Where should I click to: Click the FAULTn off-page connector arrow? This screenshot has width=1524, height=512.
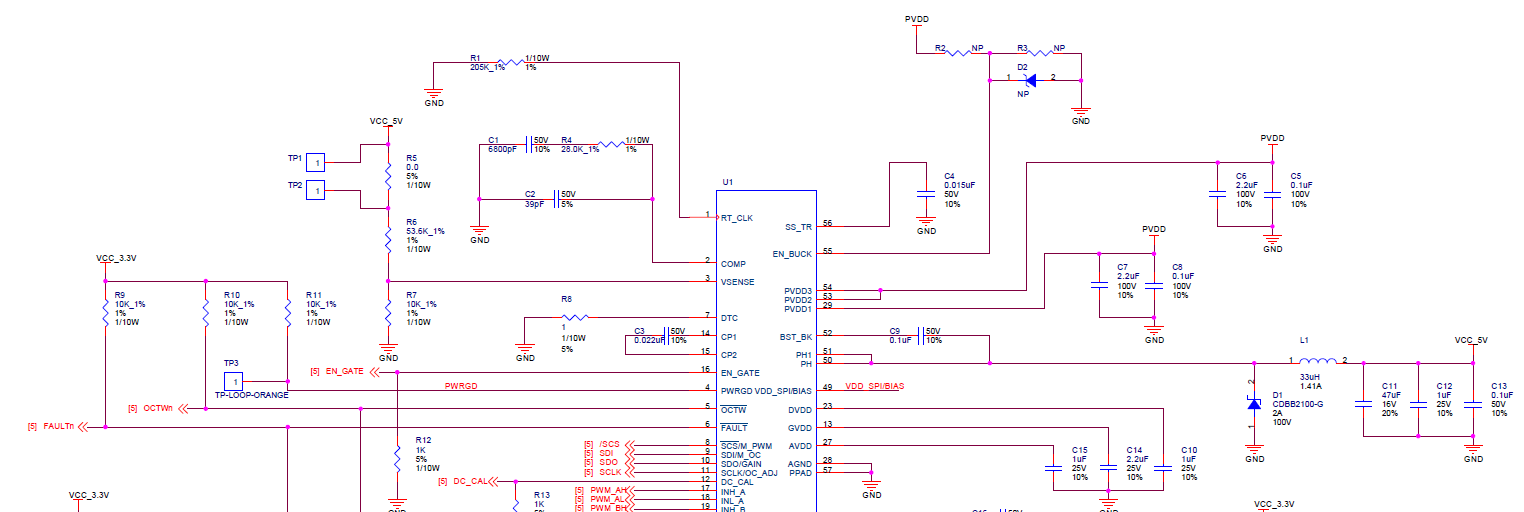point(82,427)
